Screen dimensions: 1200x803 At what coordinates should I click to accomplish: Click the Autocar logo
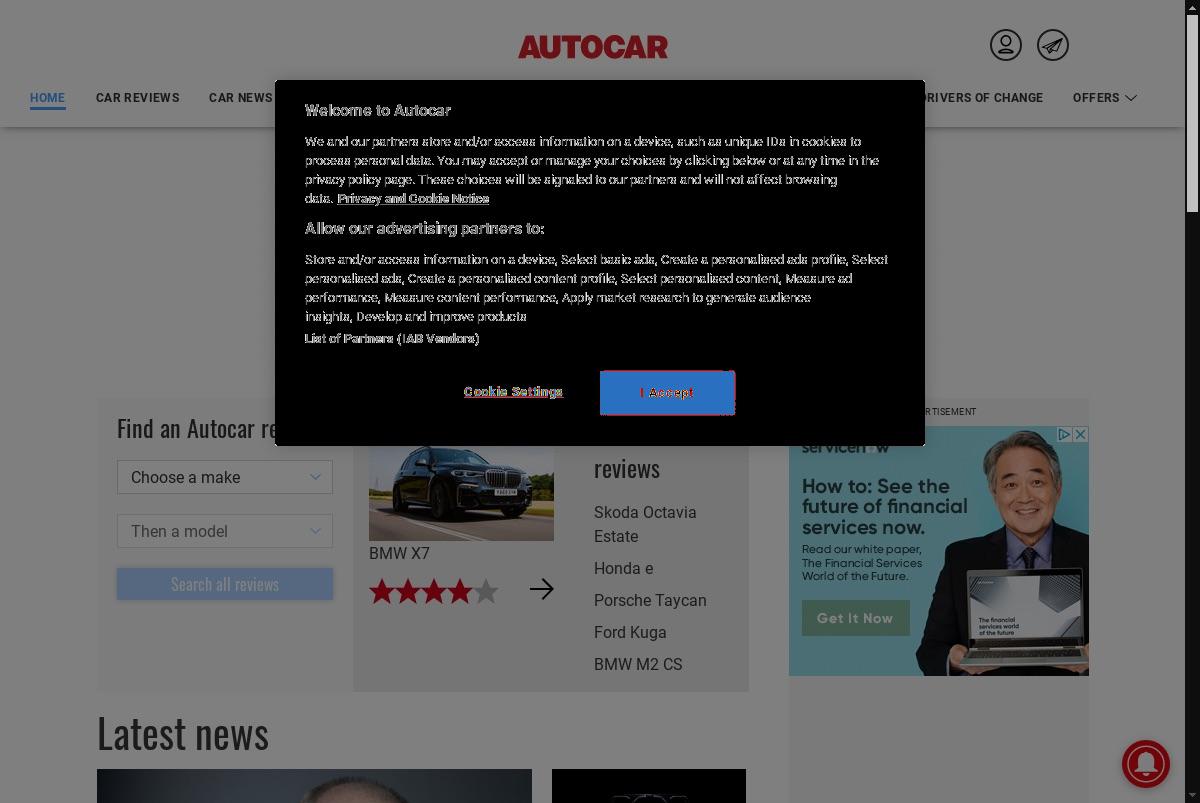(593, 47)
